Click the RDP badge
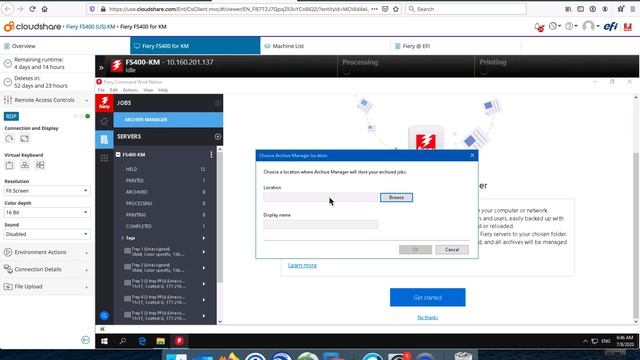 (11, 116)
